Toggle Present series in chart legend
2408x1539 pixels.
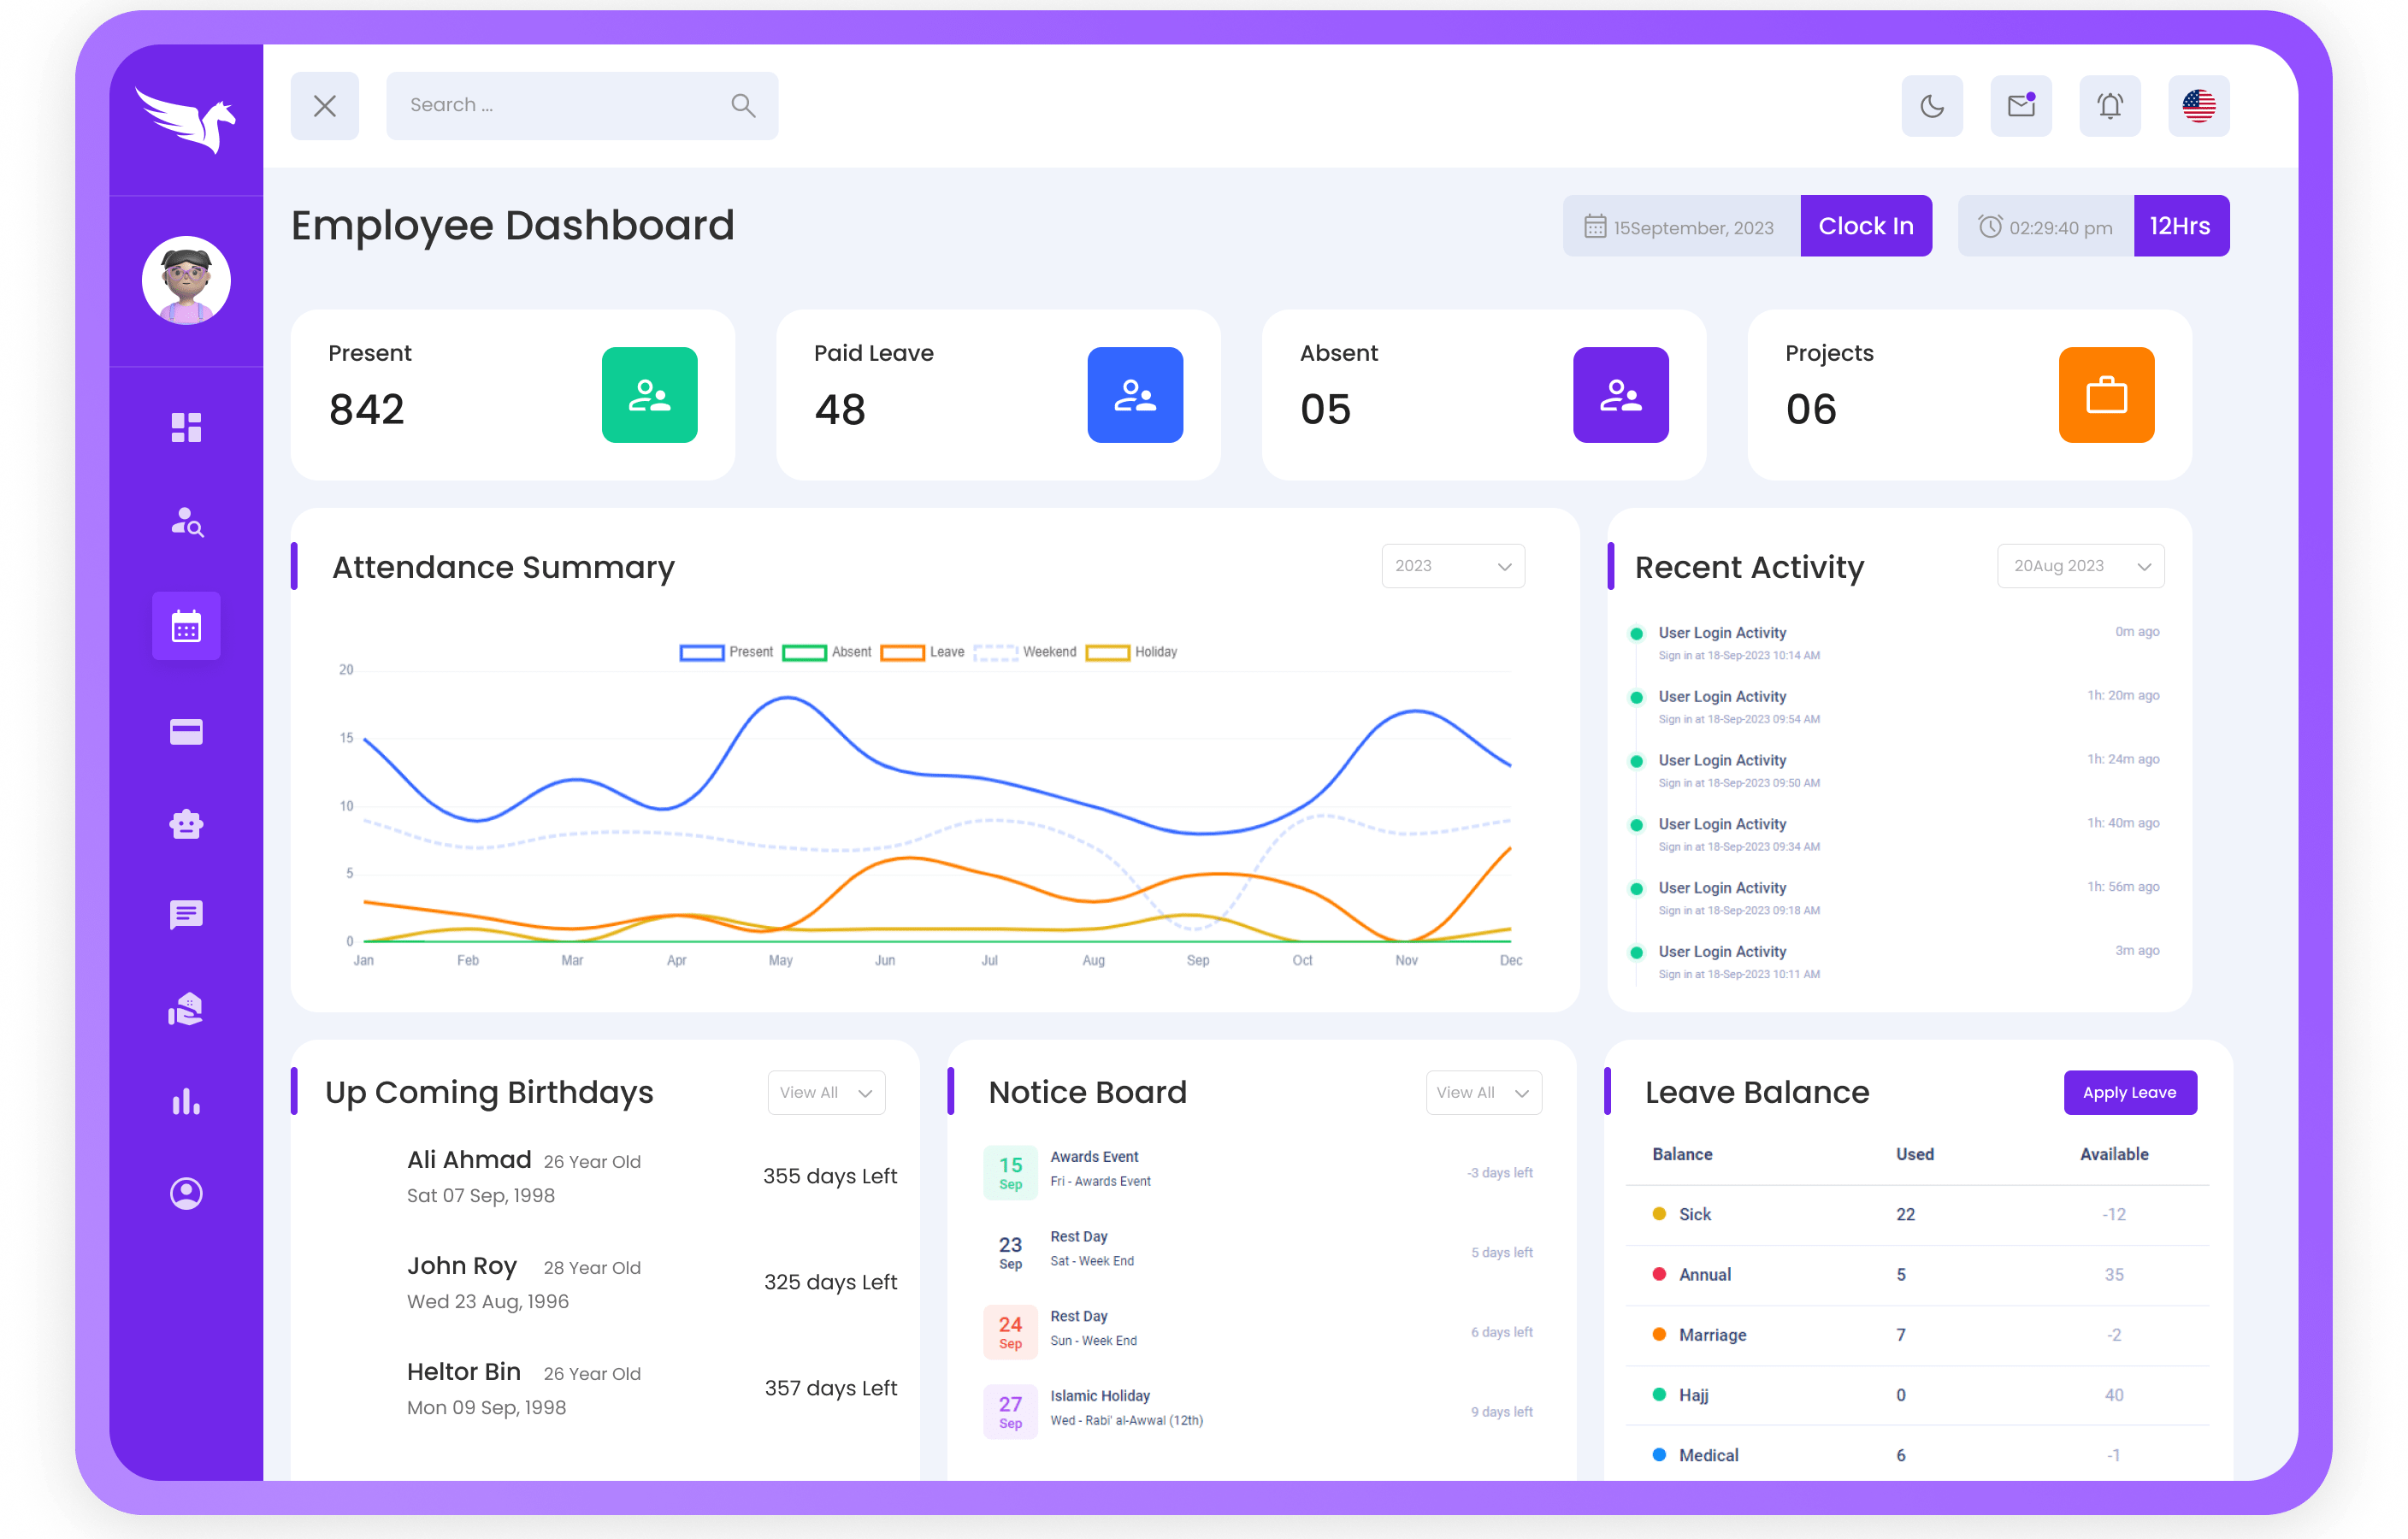click(x=702, y=653)
